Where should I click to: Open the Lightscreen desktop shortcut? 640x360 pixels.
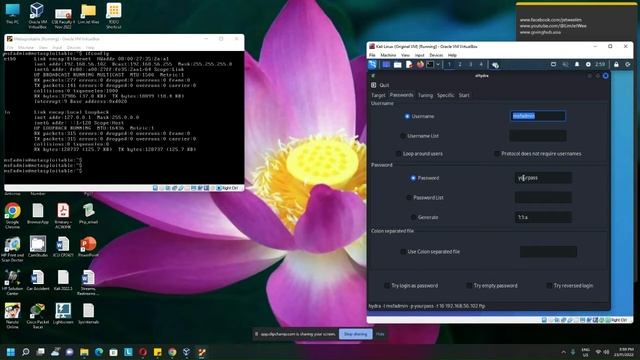click(x=63, y=313)
